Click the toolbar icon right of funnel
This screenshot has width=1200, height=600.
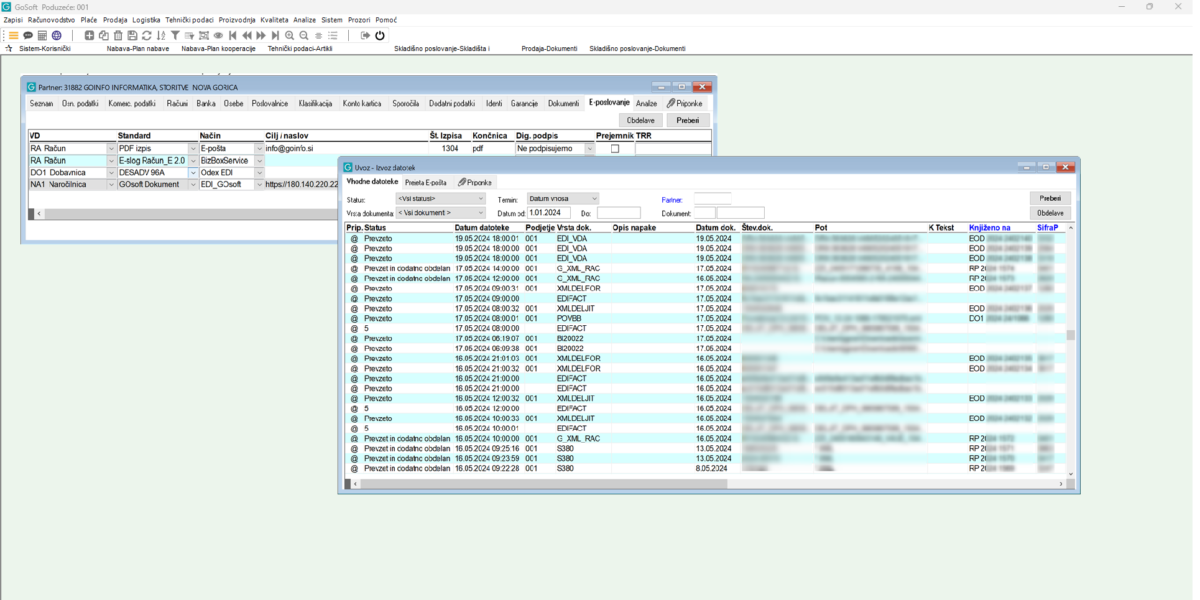[189, 35]
